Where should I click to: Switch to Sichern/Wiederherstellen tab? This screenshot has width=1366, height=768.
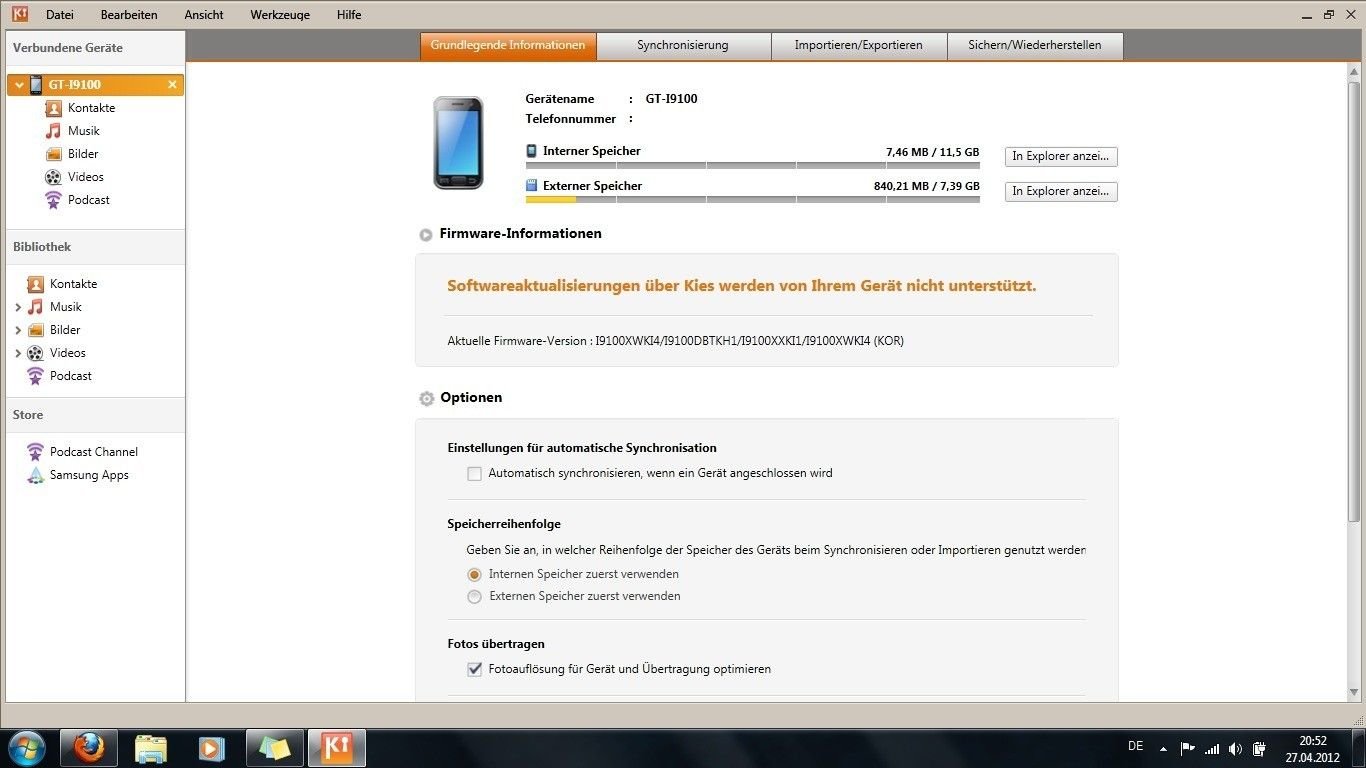[x=1035, y=46]
